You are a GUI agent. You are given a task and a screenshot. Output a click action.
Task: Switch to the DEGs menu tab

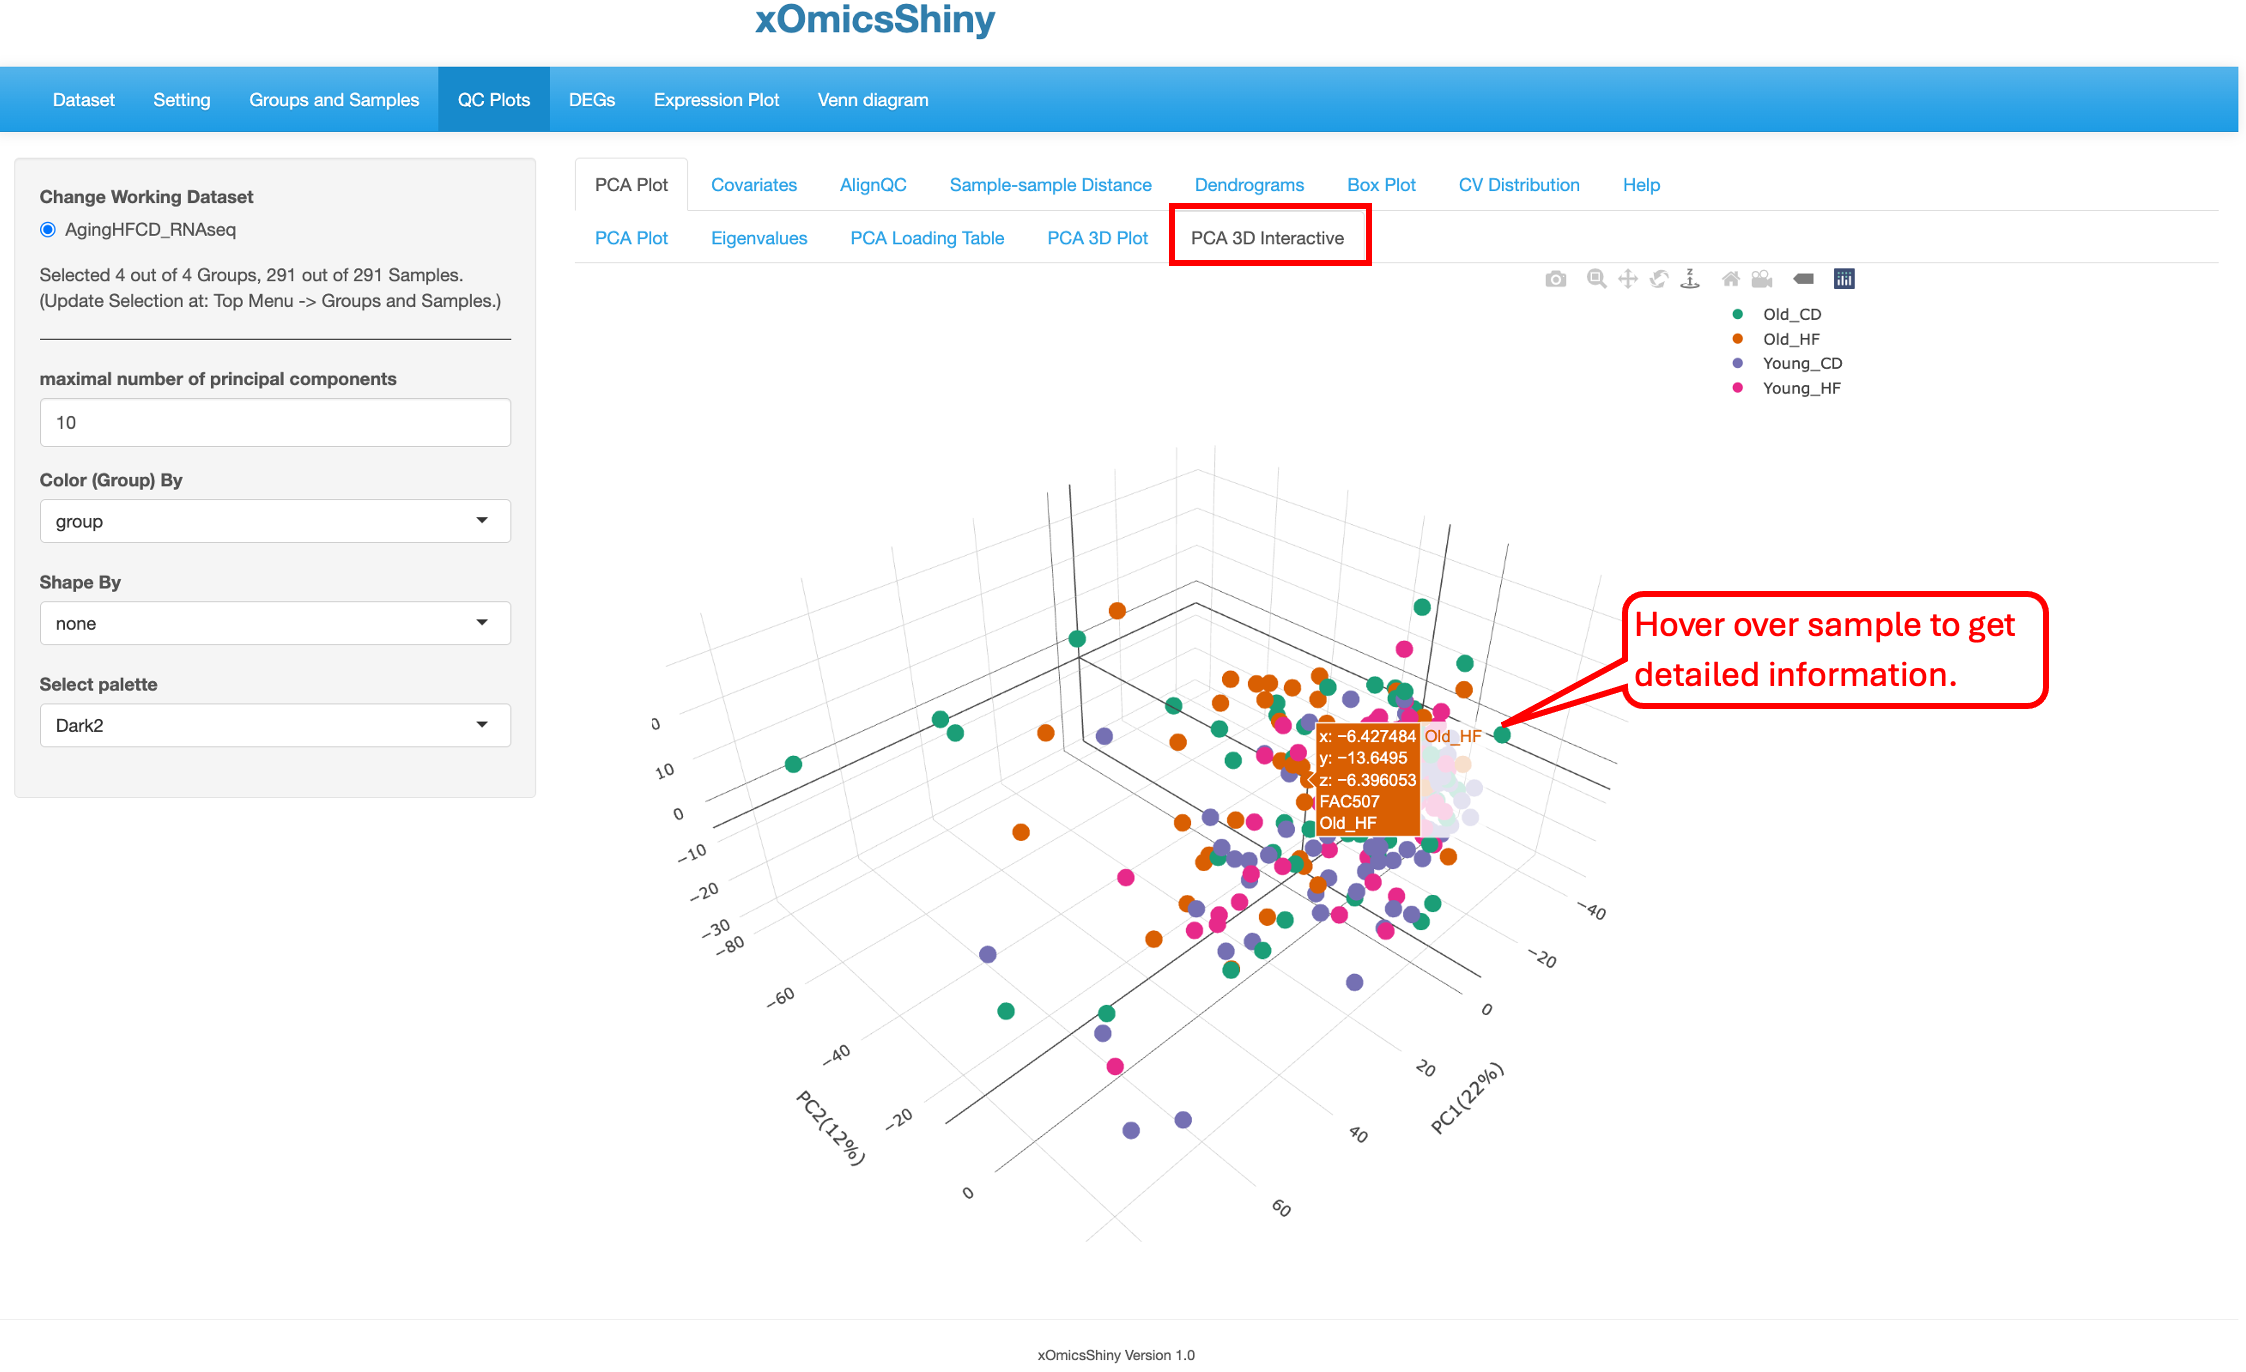591,100
